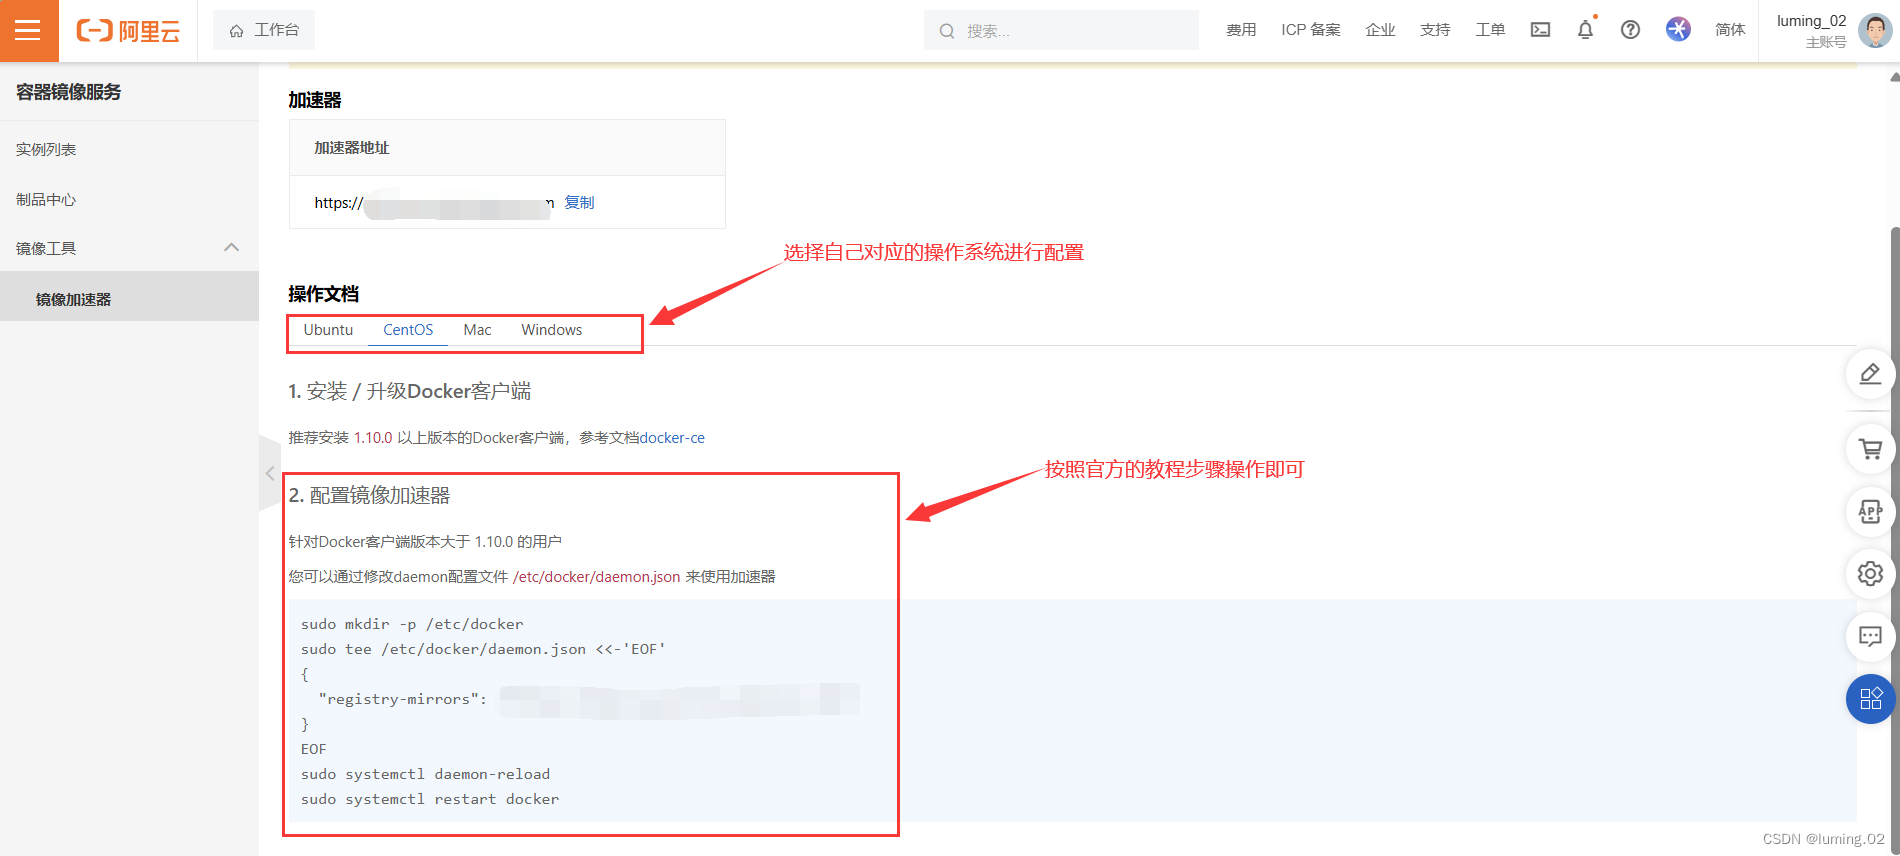
Task: Open notifications bell icon
Action: [1585, 30]
